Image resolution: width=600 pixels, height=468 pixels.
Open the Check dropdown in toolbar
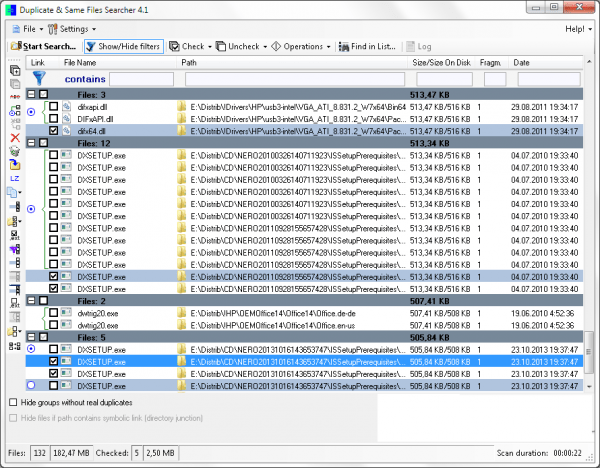tap(191, 46)
